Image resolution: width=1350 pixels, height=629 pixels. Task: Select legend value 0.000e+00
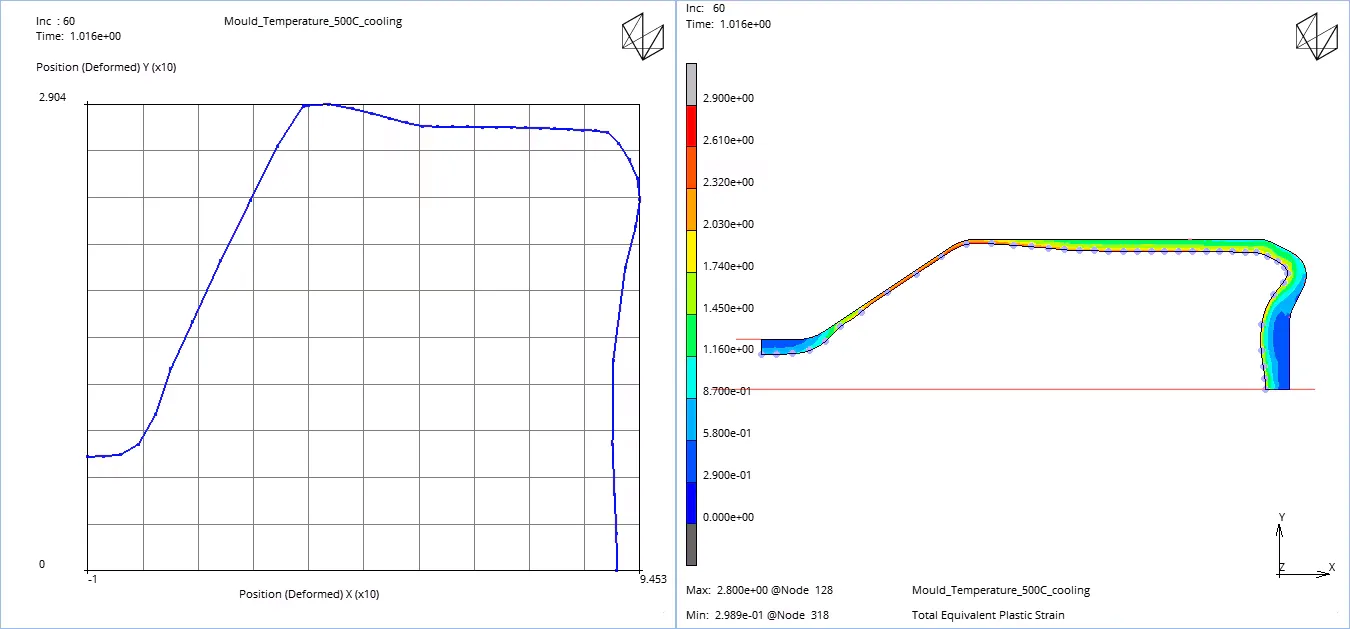click(x=728, y=518)
